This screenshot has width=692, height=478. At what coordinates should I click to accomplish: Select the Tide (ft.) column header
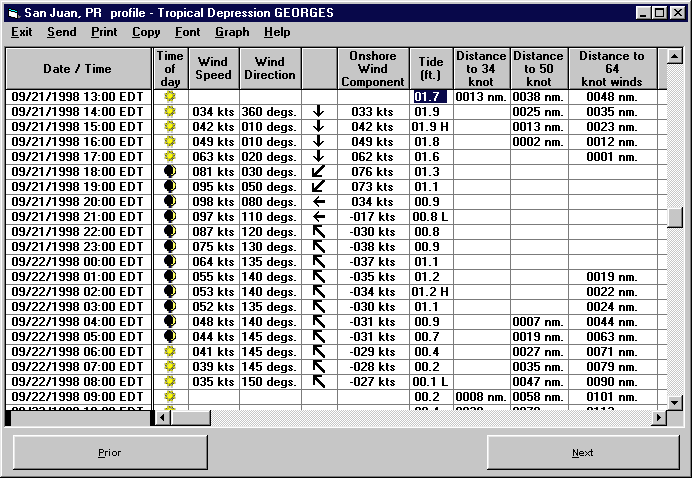coord(431,69)
